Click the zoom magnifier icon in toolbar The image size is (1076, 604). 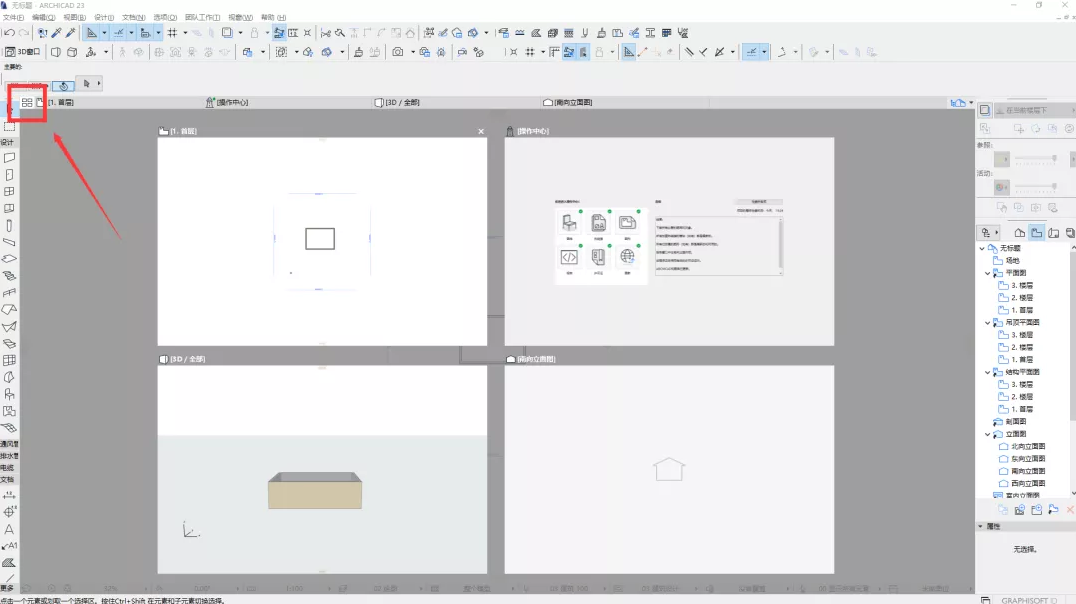340,32
